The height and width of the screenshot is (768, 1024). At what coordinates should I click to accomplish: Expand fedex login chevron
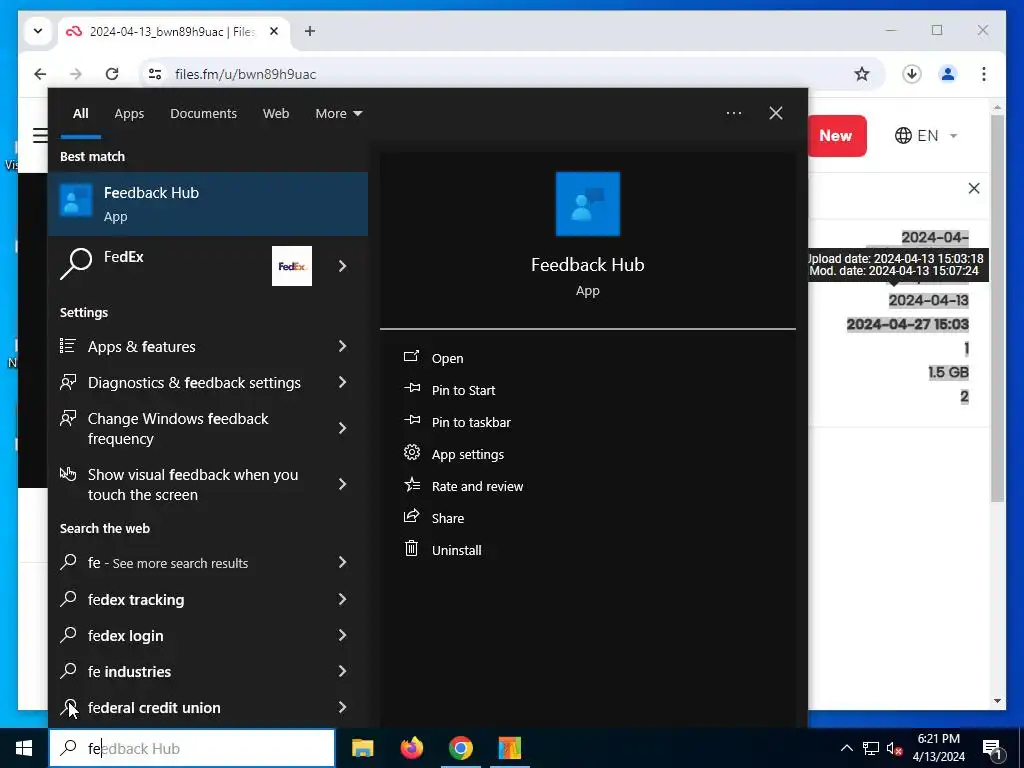pyautogui.click(x=342, y=635)
